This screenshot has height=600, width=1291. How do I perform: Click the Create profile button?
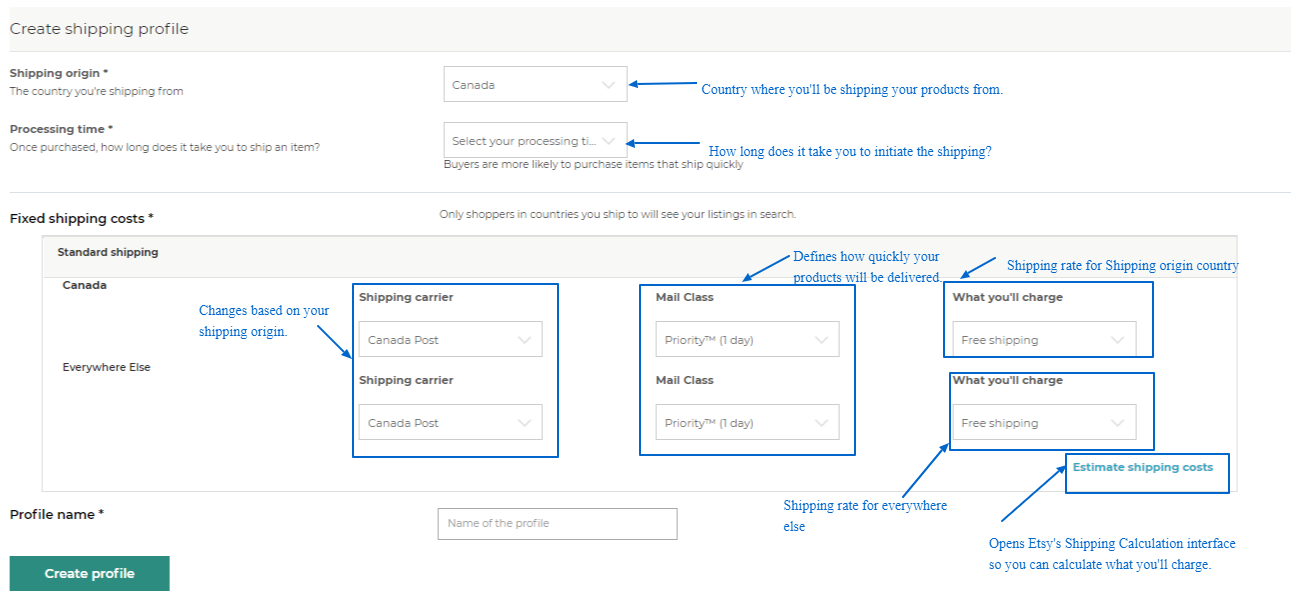click(x=89, y=573)
